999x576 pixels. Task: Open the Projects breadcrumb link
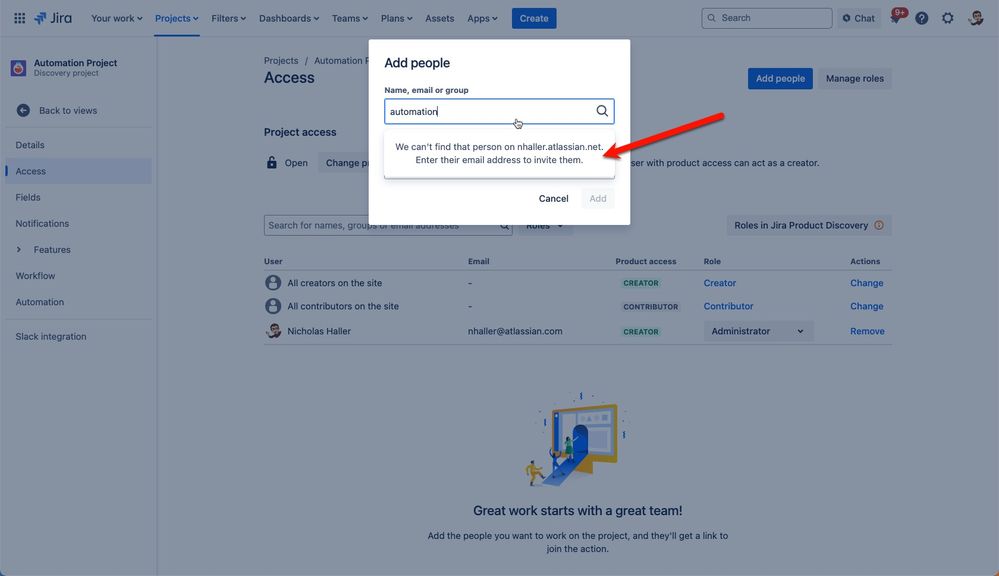[x=281, y=61]
